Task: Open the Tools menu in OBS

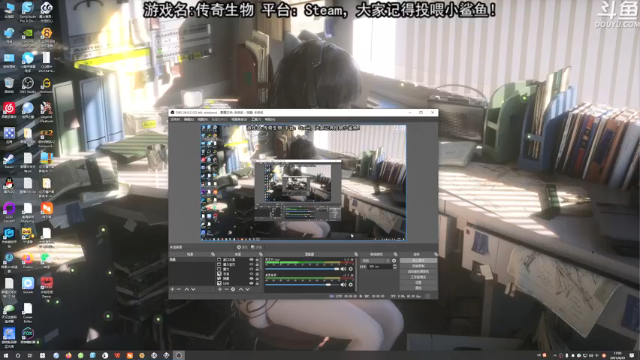Action: click(256, 120)
